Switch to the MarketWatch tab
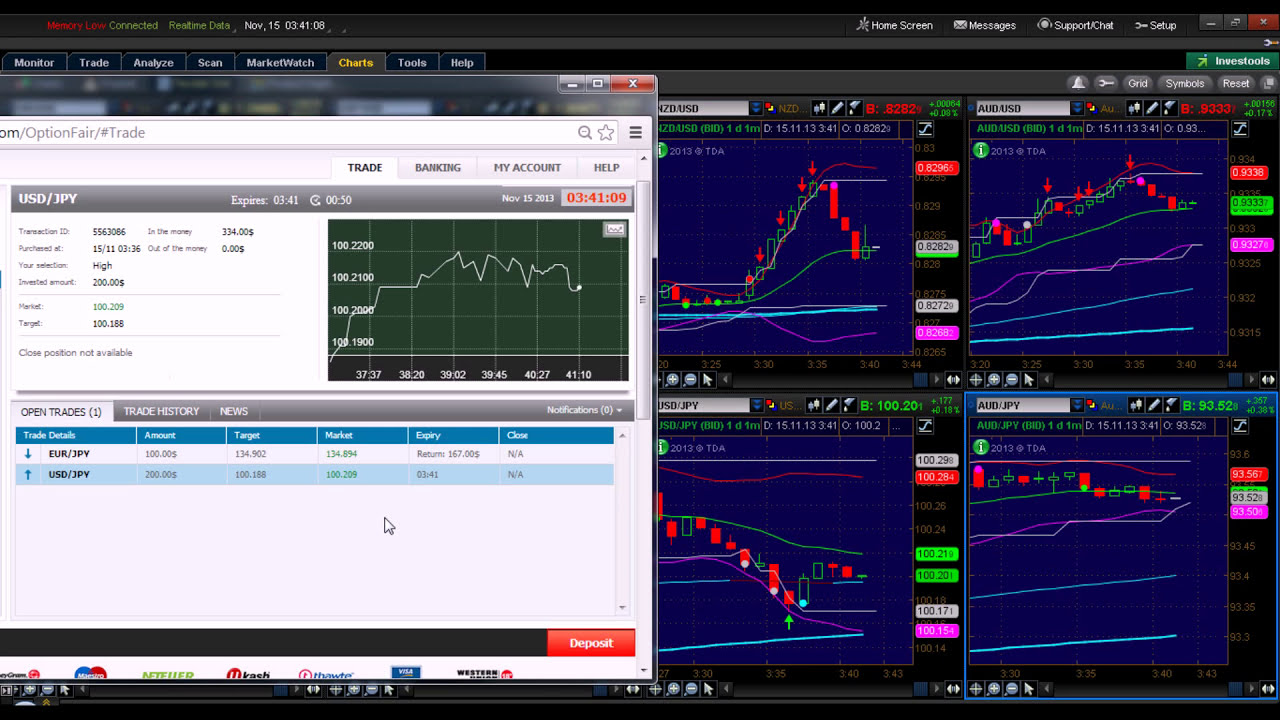This screenshot has height=720, width=1280. click(x=280, y=62)
